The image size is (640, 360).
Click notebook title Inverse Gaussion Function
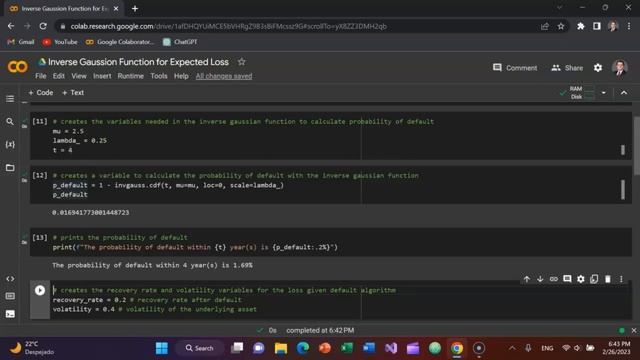tap(138, 62)
